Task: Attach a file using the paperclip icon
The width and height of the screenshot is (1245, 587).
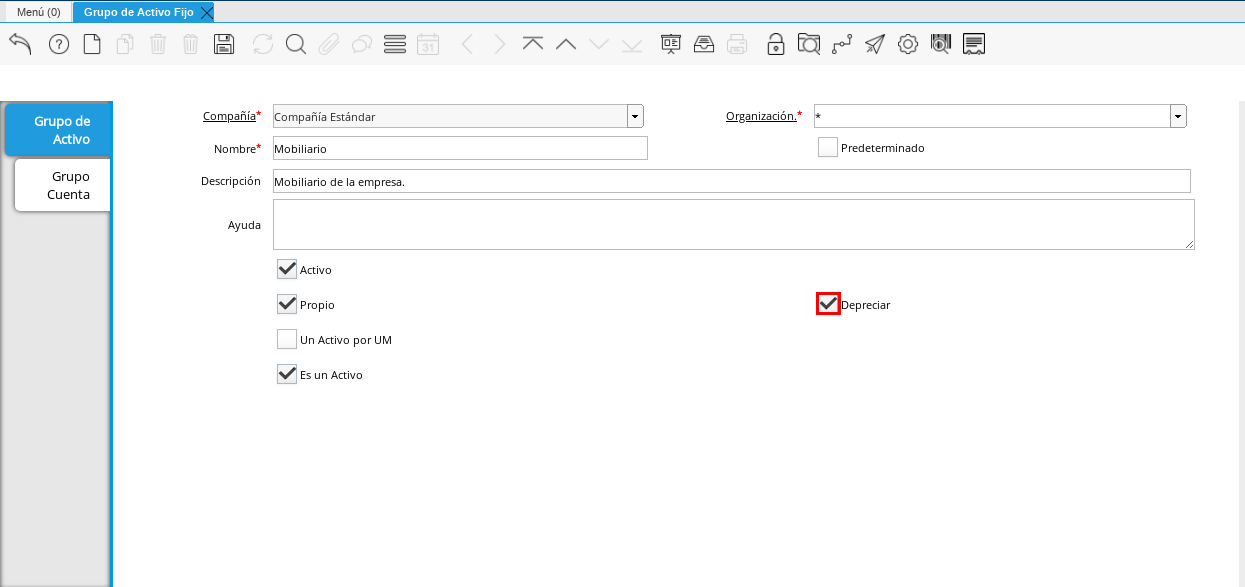Action: point(328,43)
